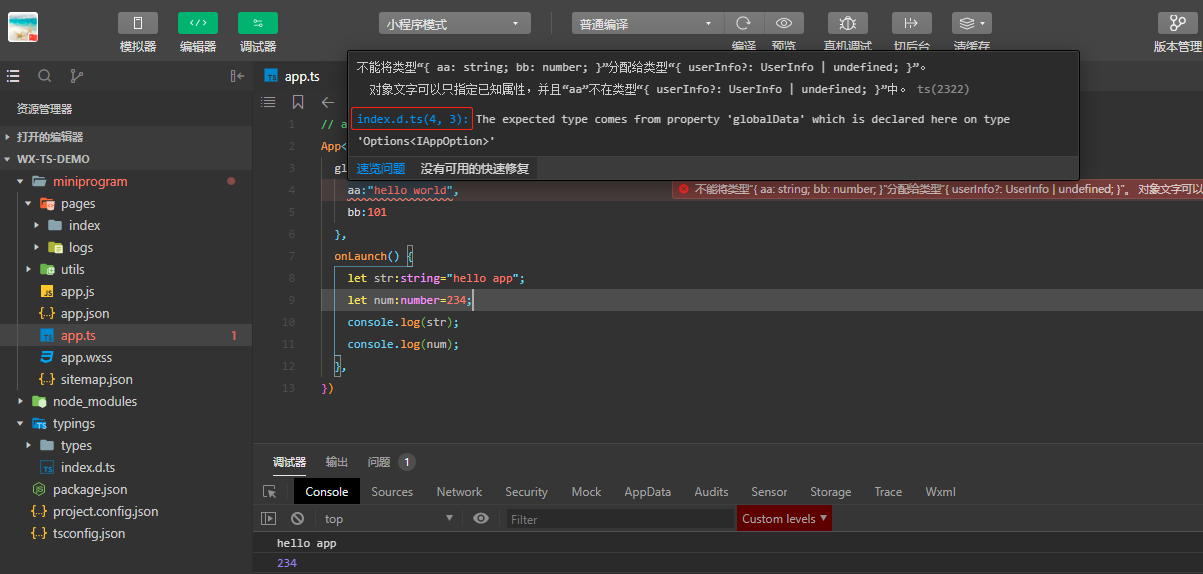Switch to the 调试器 bottom panel tab
The image size is (1203, 574).
click(289, 462)
